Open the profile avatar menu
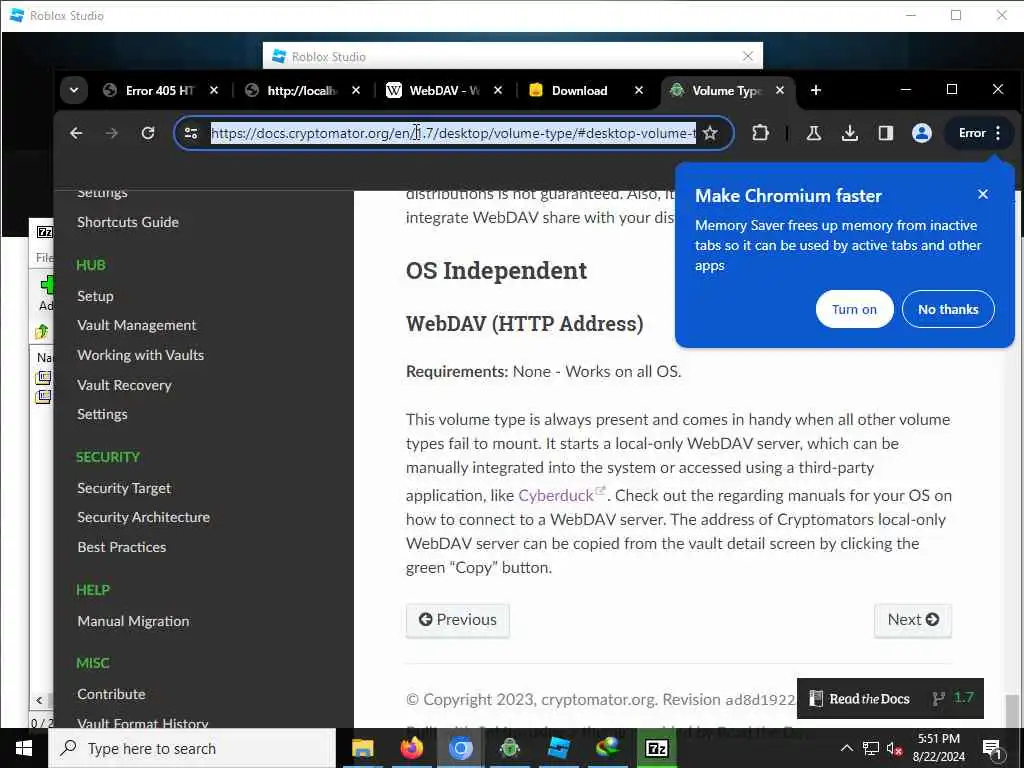 point(921,133)
